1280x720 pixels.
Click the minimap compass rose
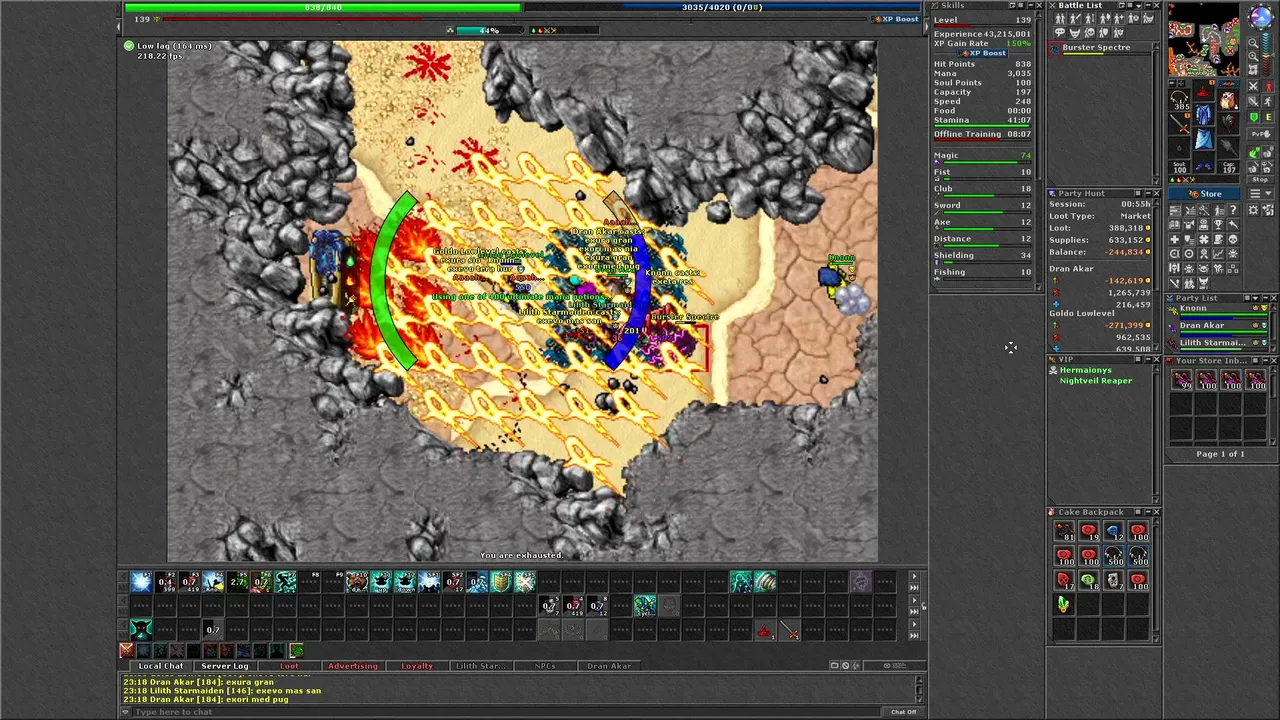pos(1261,17)
